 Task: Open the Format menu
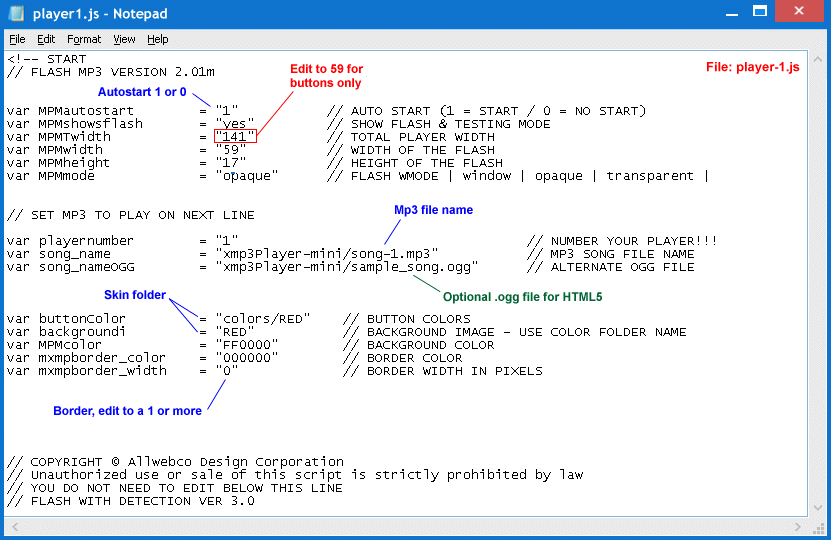(84, 39)
